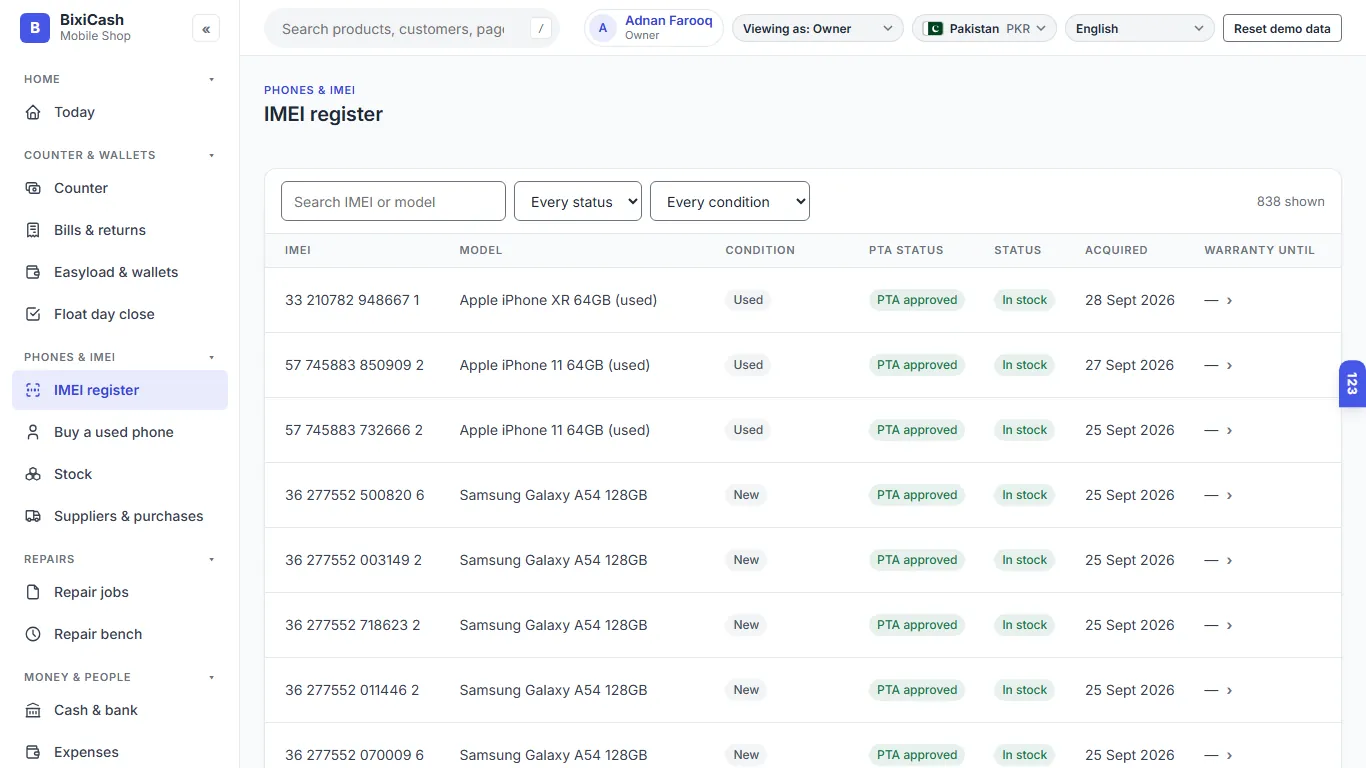Go to Today in the sidebar
The height and width of the screenshot is (768, 1366).
click(x=120, y=112)
